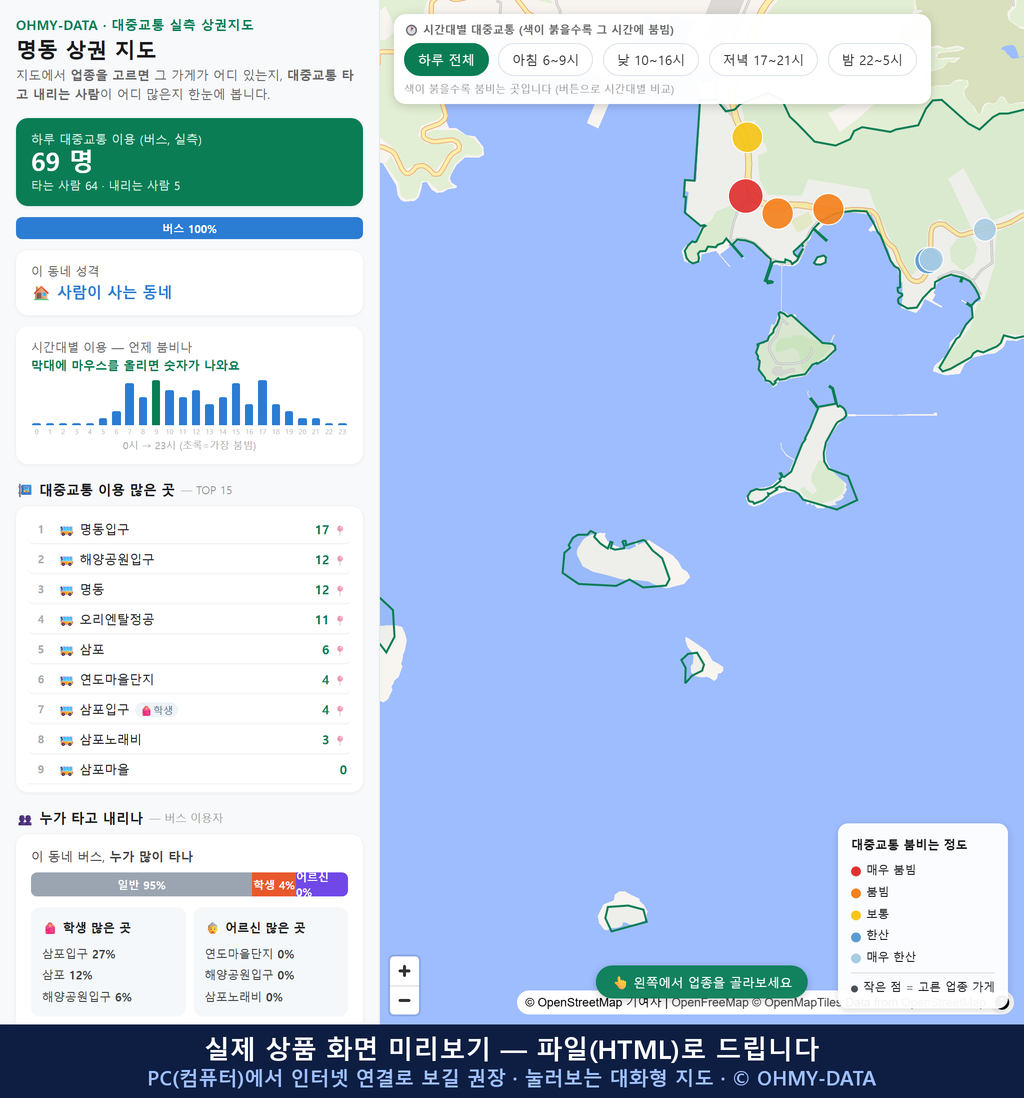Click the 연도마을단지 0% text

[249, 954]
